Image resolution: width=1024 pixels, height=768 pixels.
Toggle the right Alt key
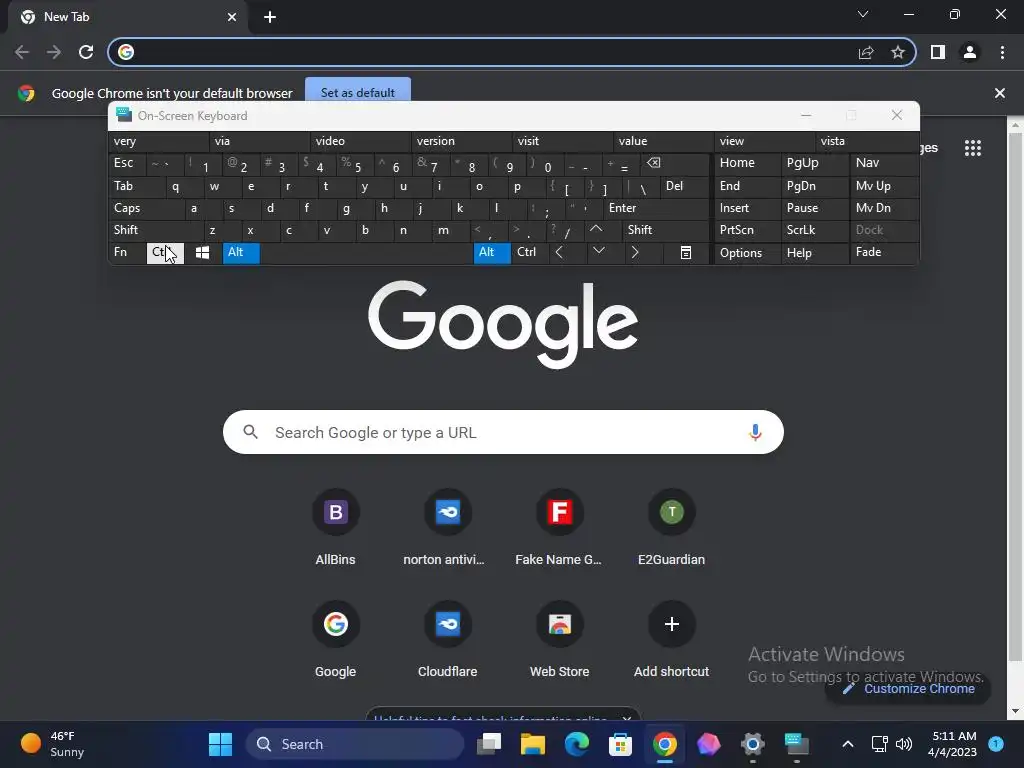tap(492, 253)
